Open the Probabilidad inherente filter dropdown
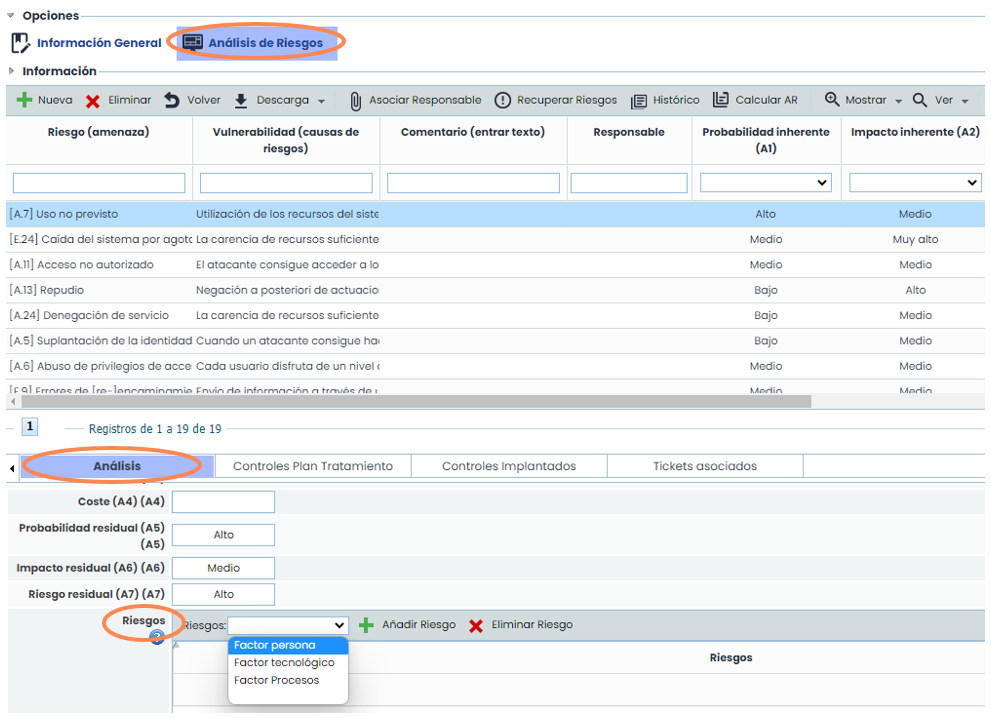991x718 pixels. [766, 183]
